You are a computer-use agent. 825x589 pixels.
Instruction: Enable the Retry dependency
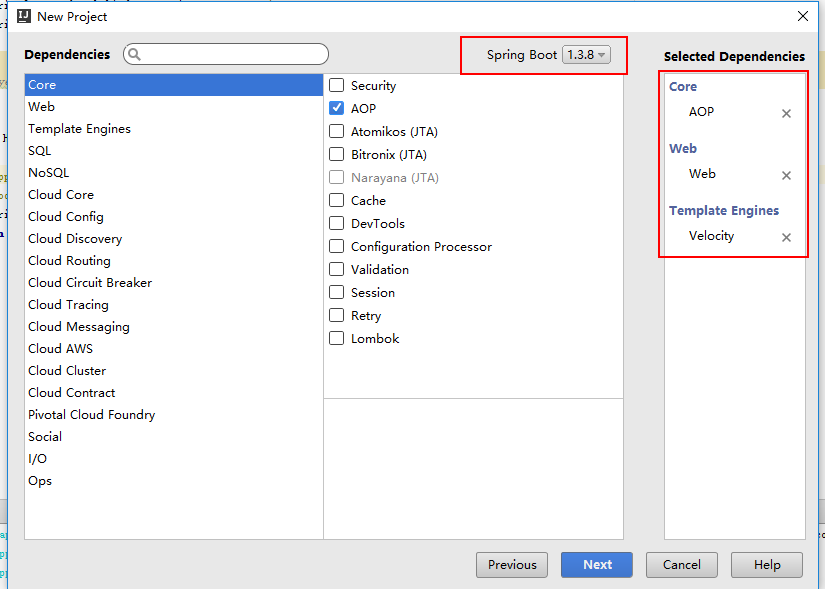pyautogui.click(x=336, y=315)
